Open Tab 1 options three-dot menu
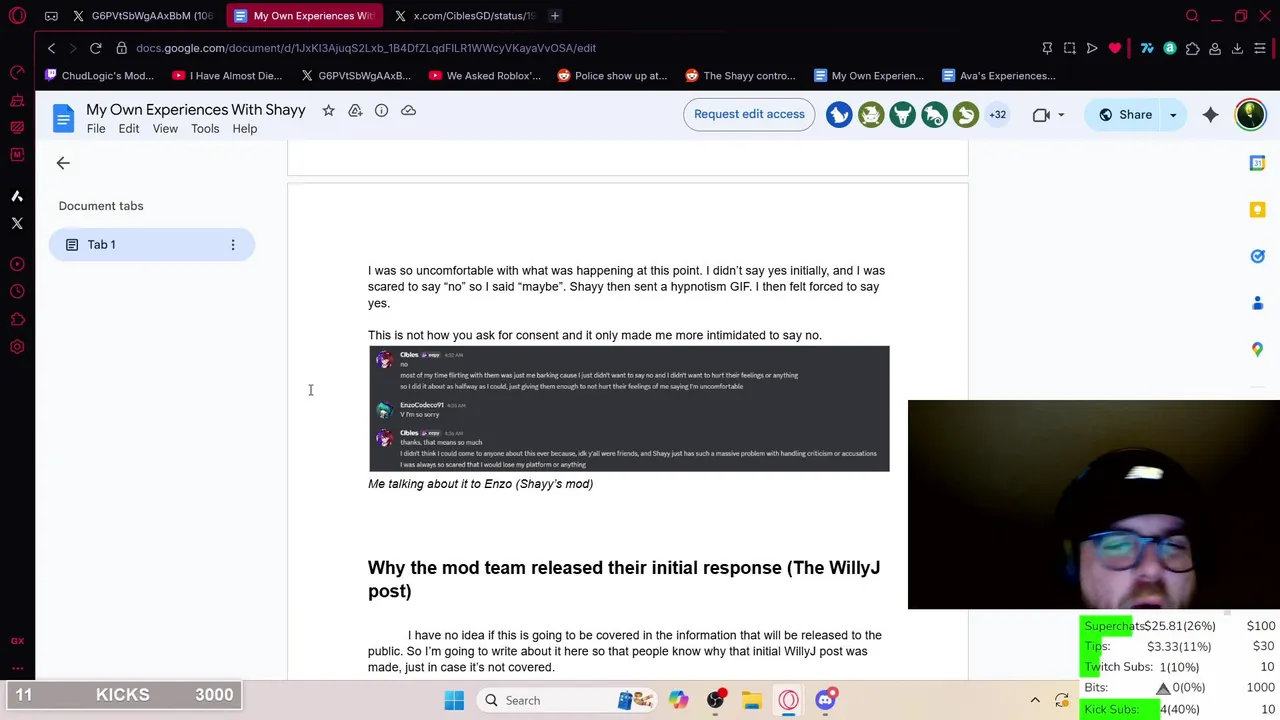 click(233, 245)
